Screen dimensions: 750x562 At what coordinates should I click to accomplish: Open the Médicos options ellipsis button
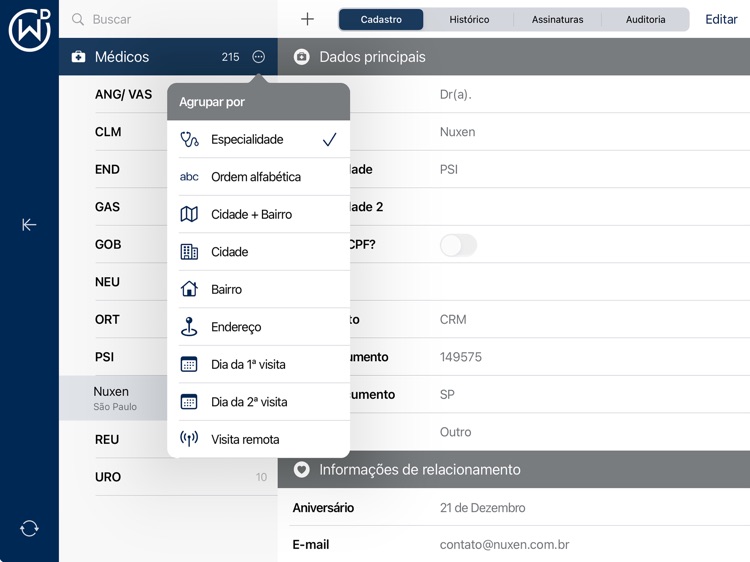pyautogui.click(x=258, y=57)
